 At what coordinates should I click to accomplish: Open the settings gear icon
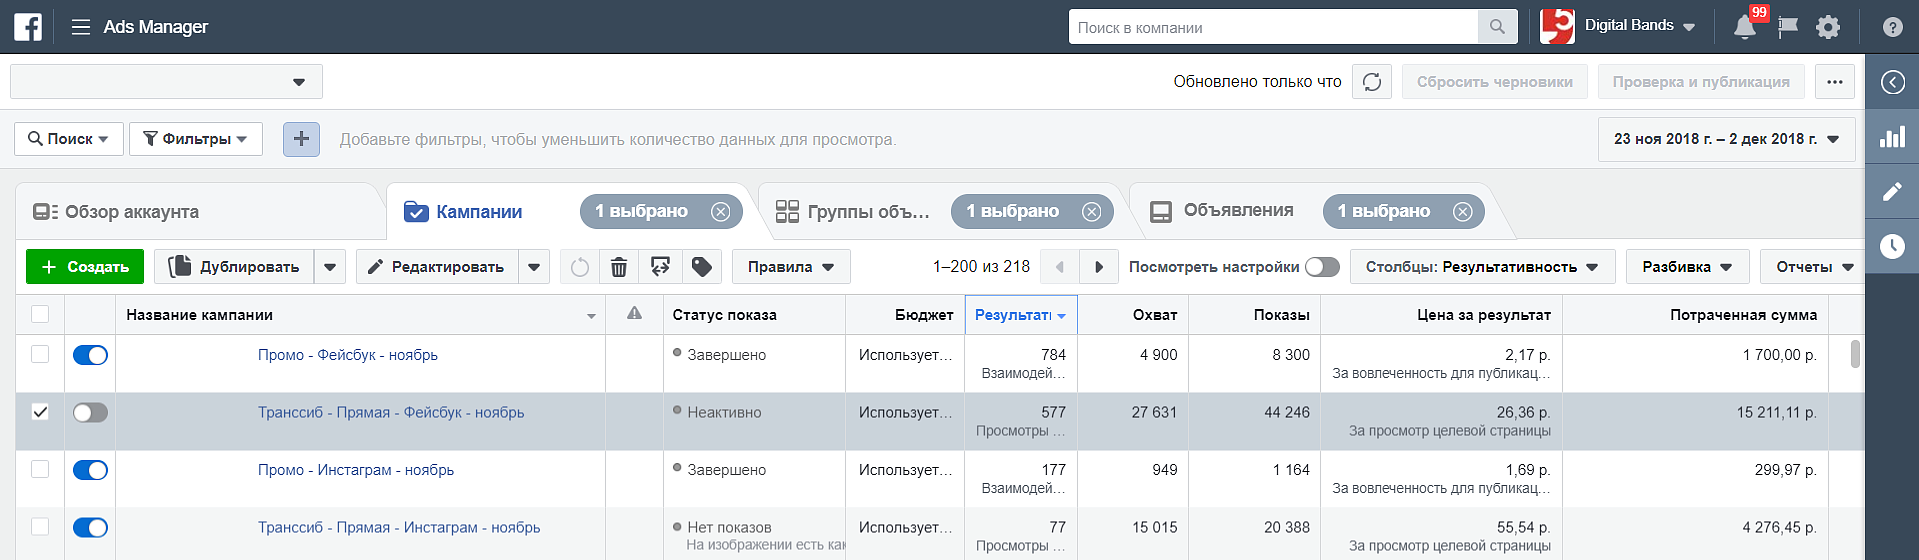1828,27
